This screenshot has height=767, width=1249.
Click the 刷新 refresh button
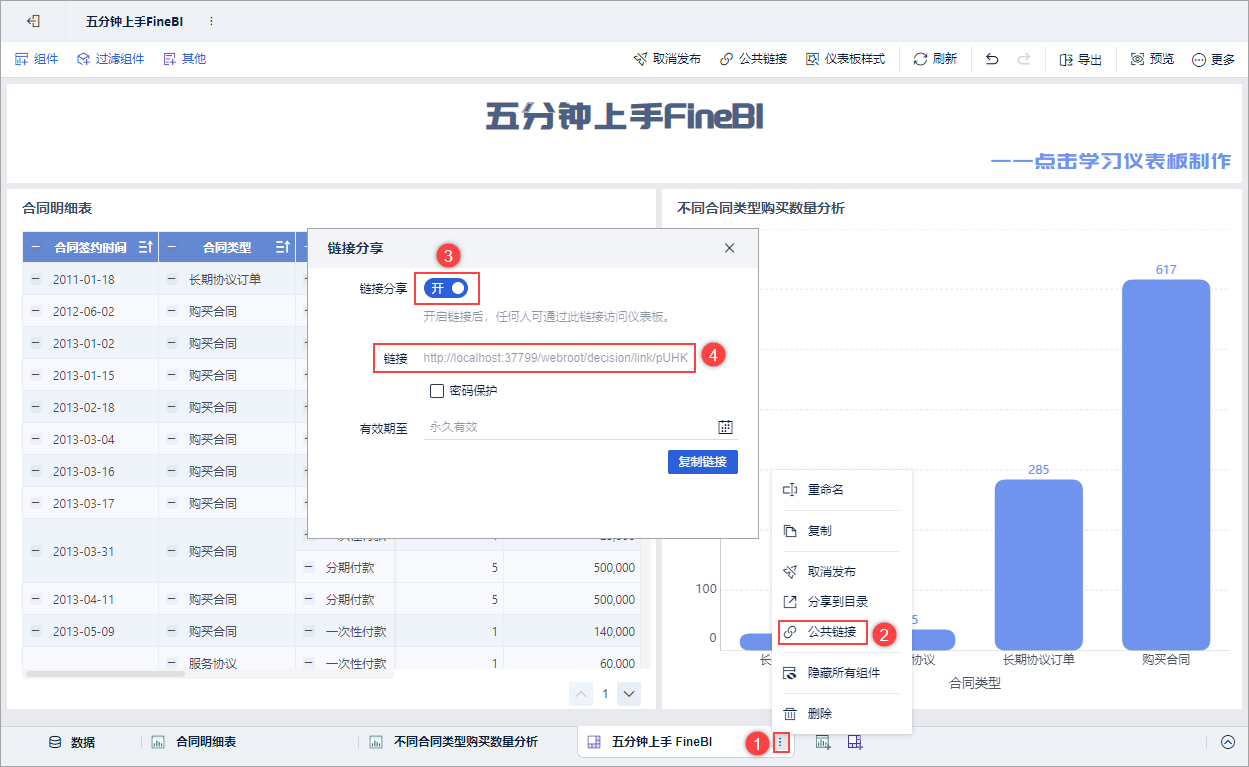coord(935,59)
